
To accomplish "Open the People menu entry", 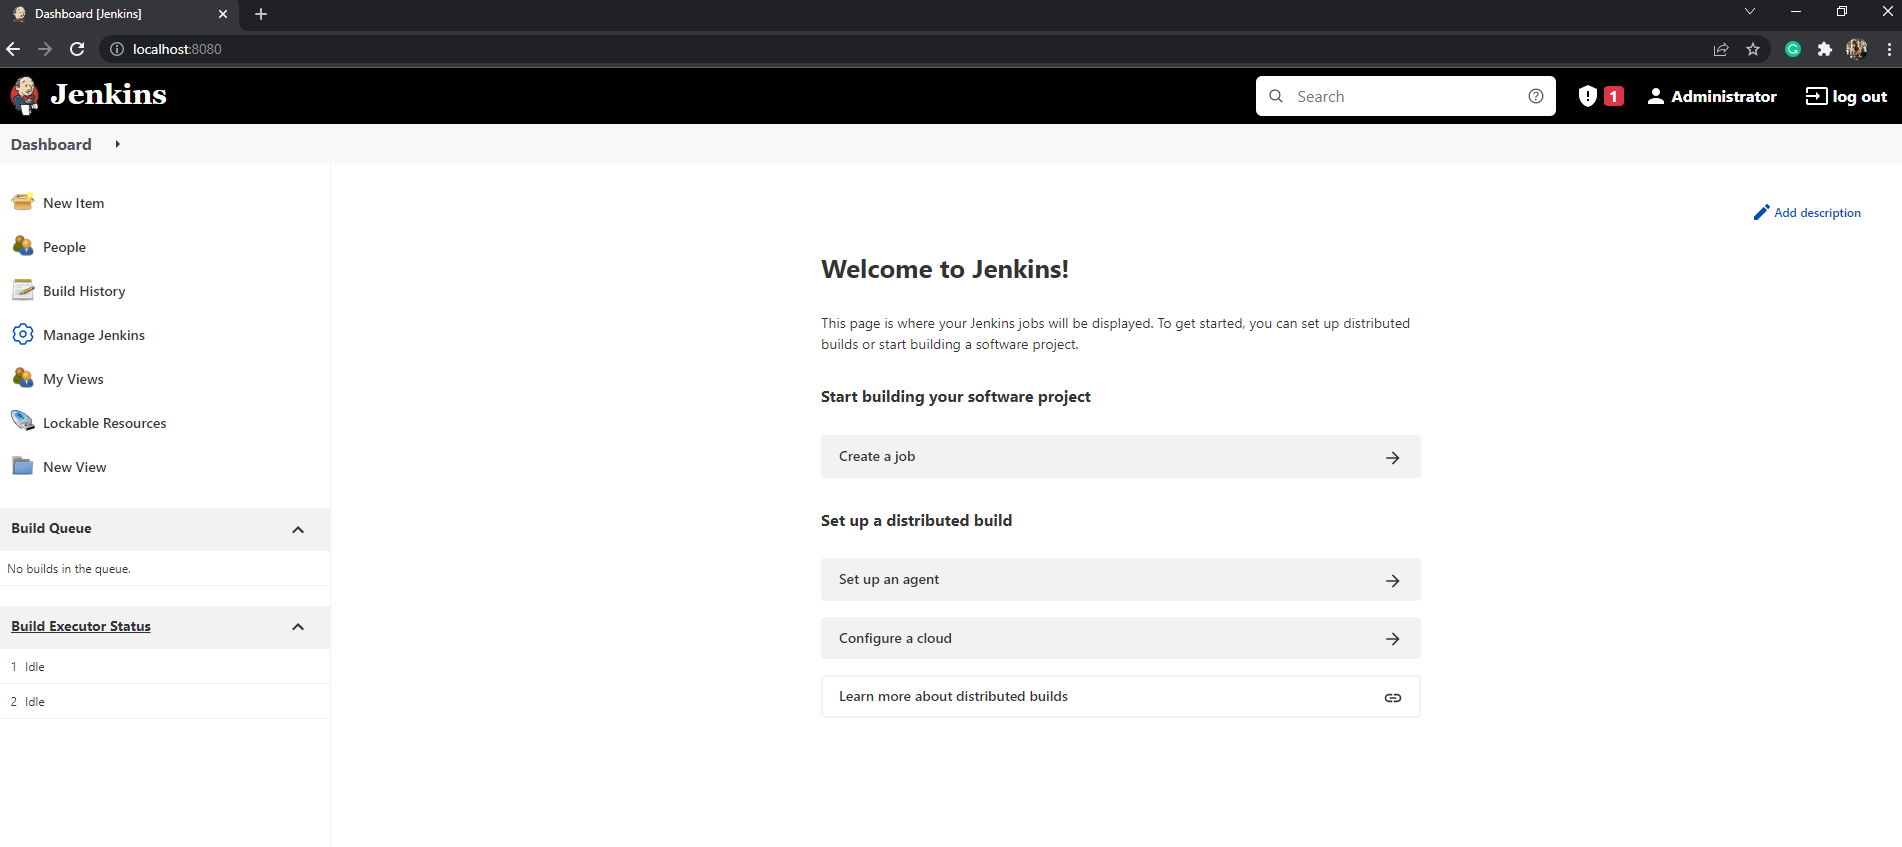I will pos(64,247).
